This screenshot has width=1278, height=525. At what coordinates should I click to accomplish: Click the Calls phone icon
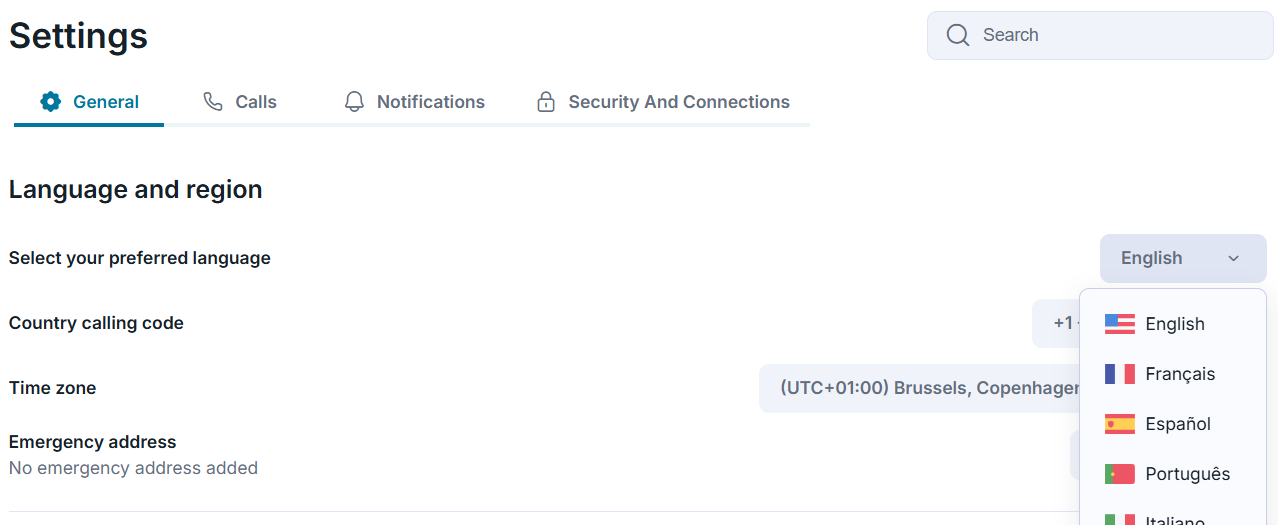click(x=213, y=102)
